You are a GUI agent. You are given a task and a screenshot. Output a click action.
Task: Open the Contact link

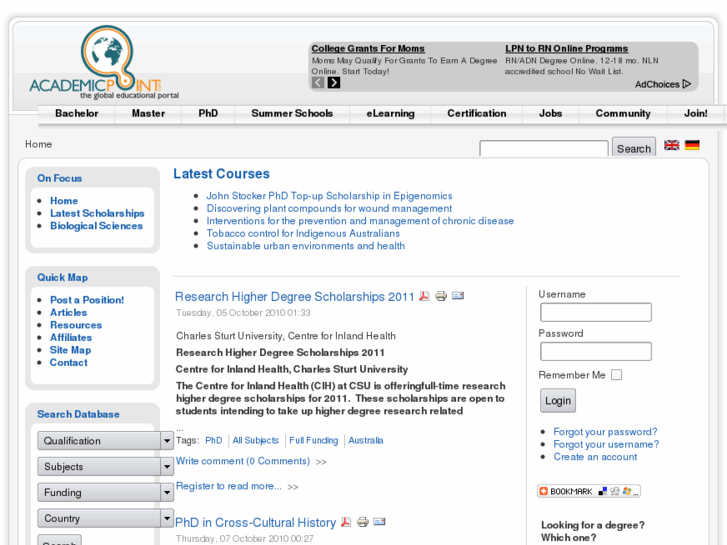click(69, 363)
